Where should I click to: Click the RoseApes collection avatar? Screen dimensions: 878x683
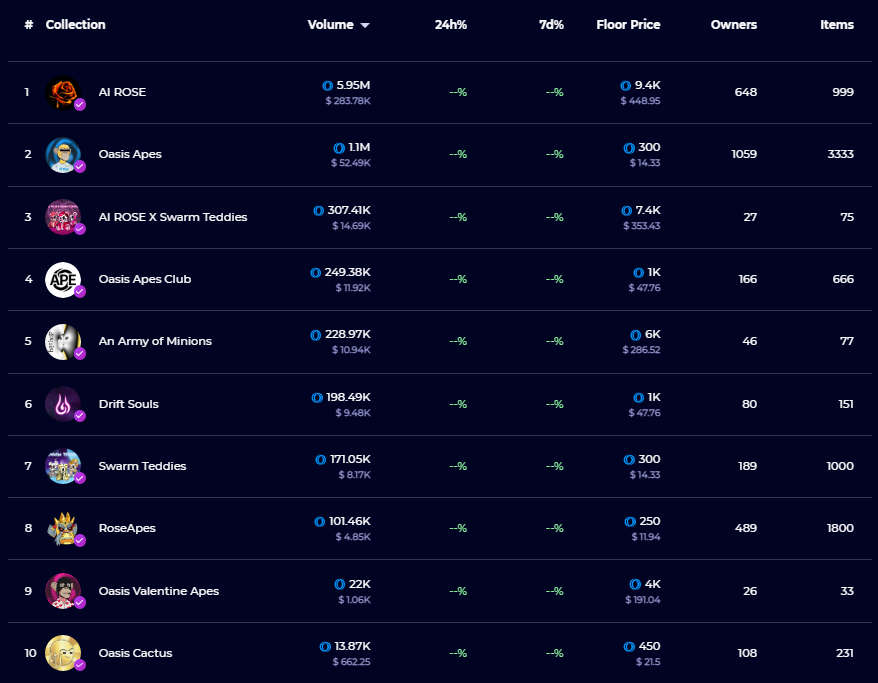tap(64, 528)
